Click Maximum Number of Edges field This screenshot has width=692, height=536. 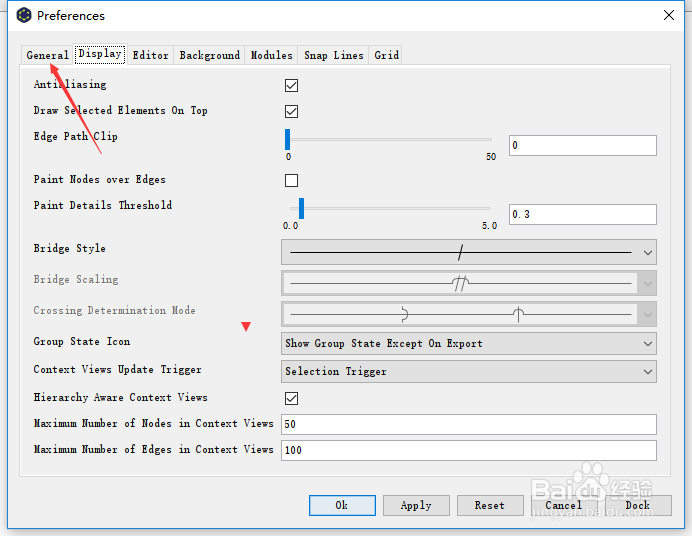coord(469,450)
